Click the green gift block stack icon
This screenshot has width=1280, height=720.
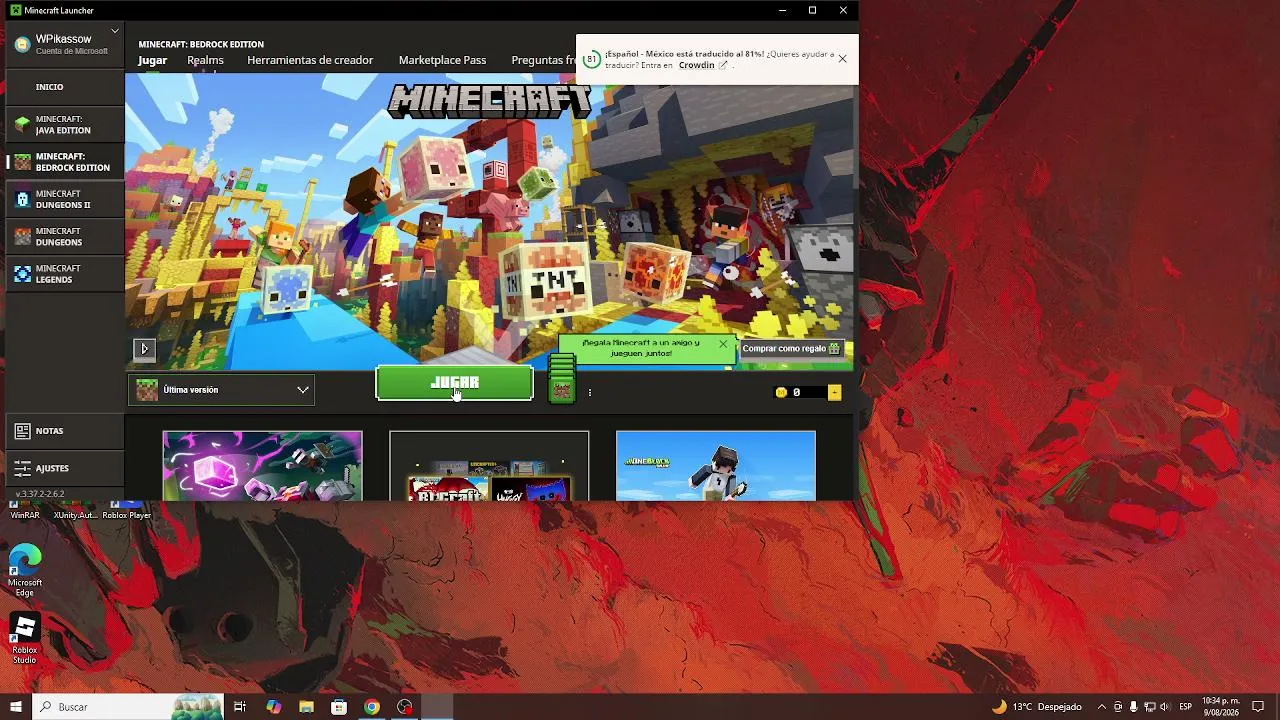[x=562, y=379]
